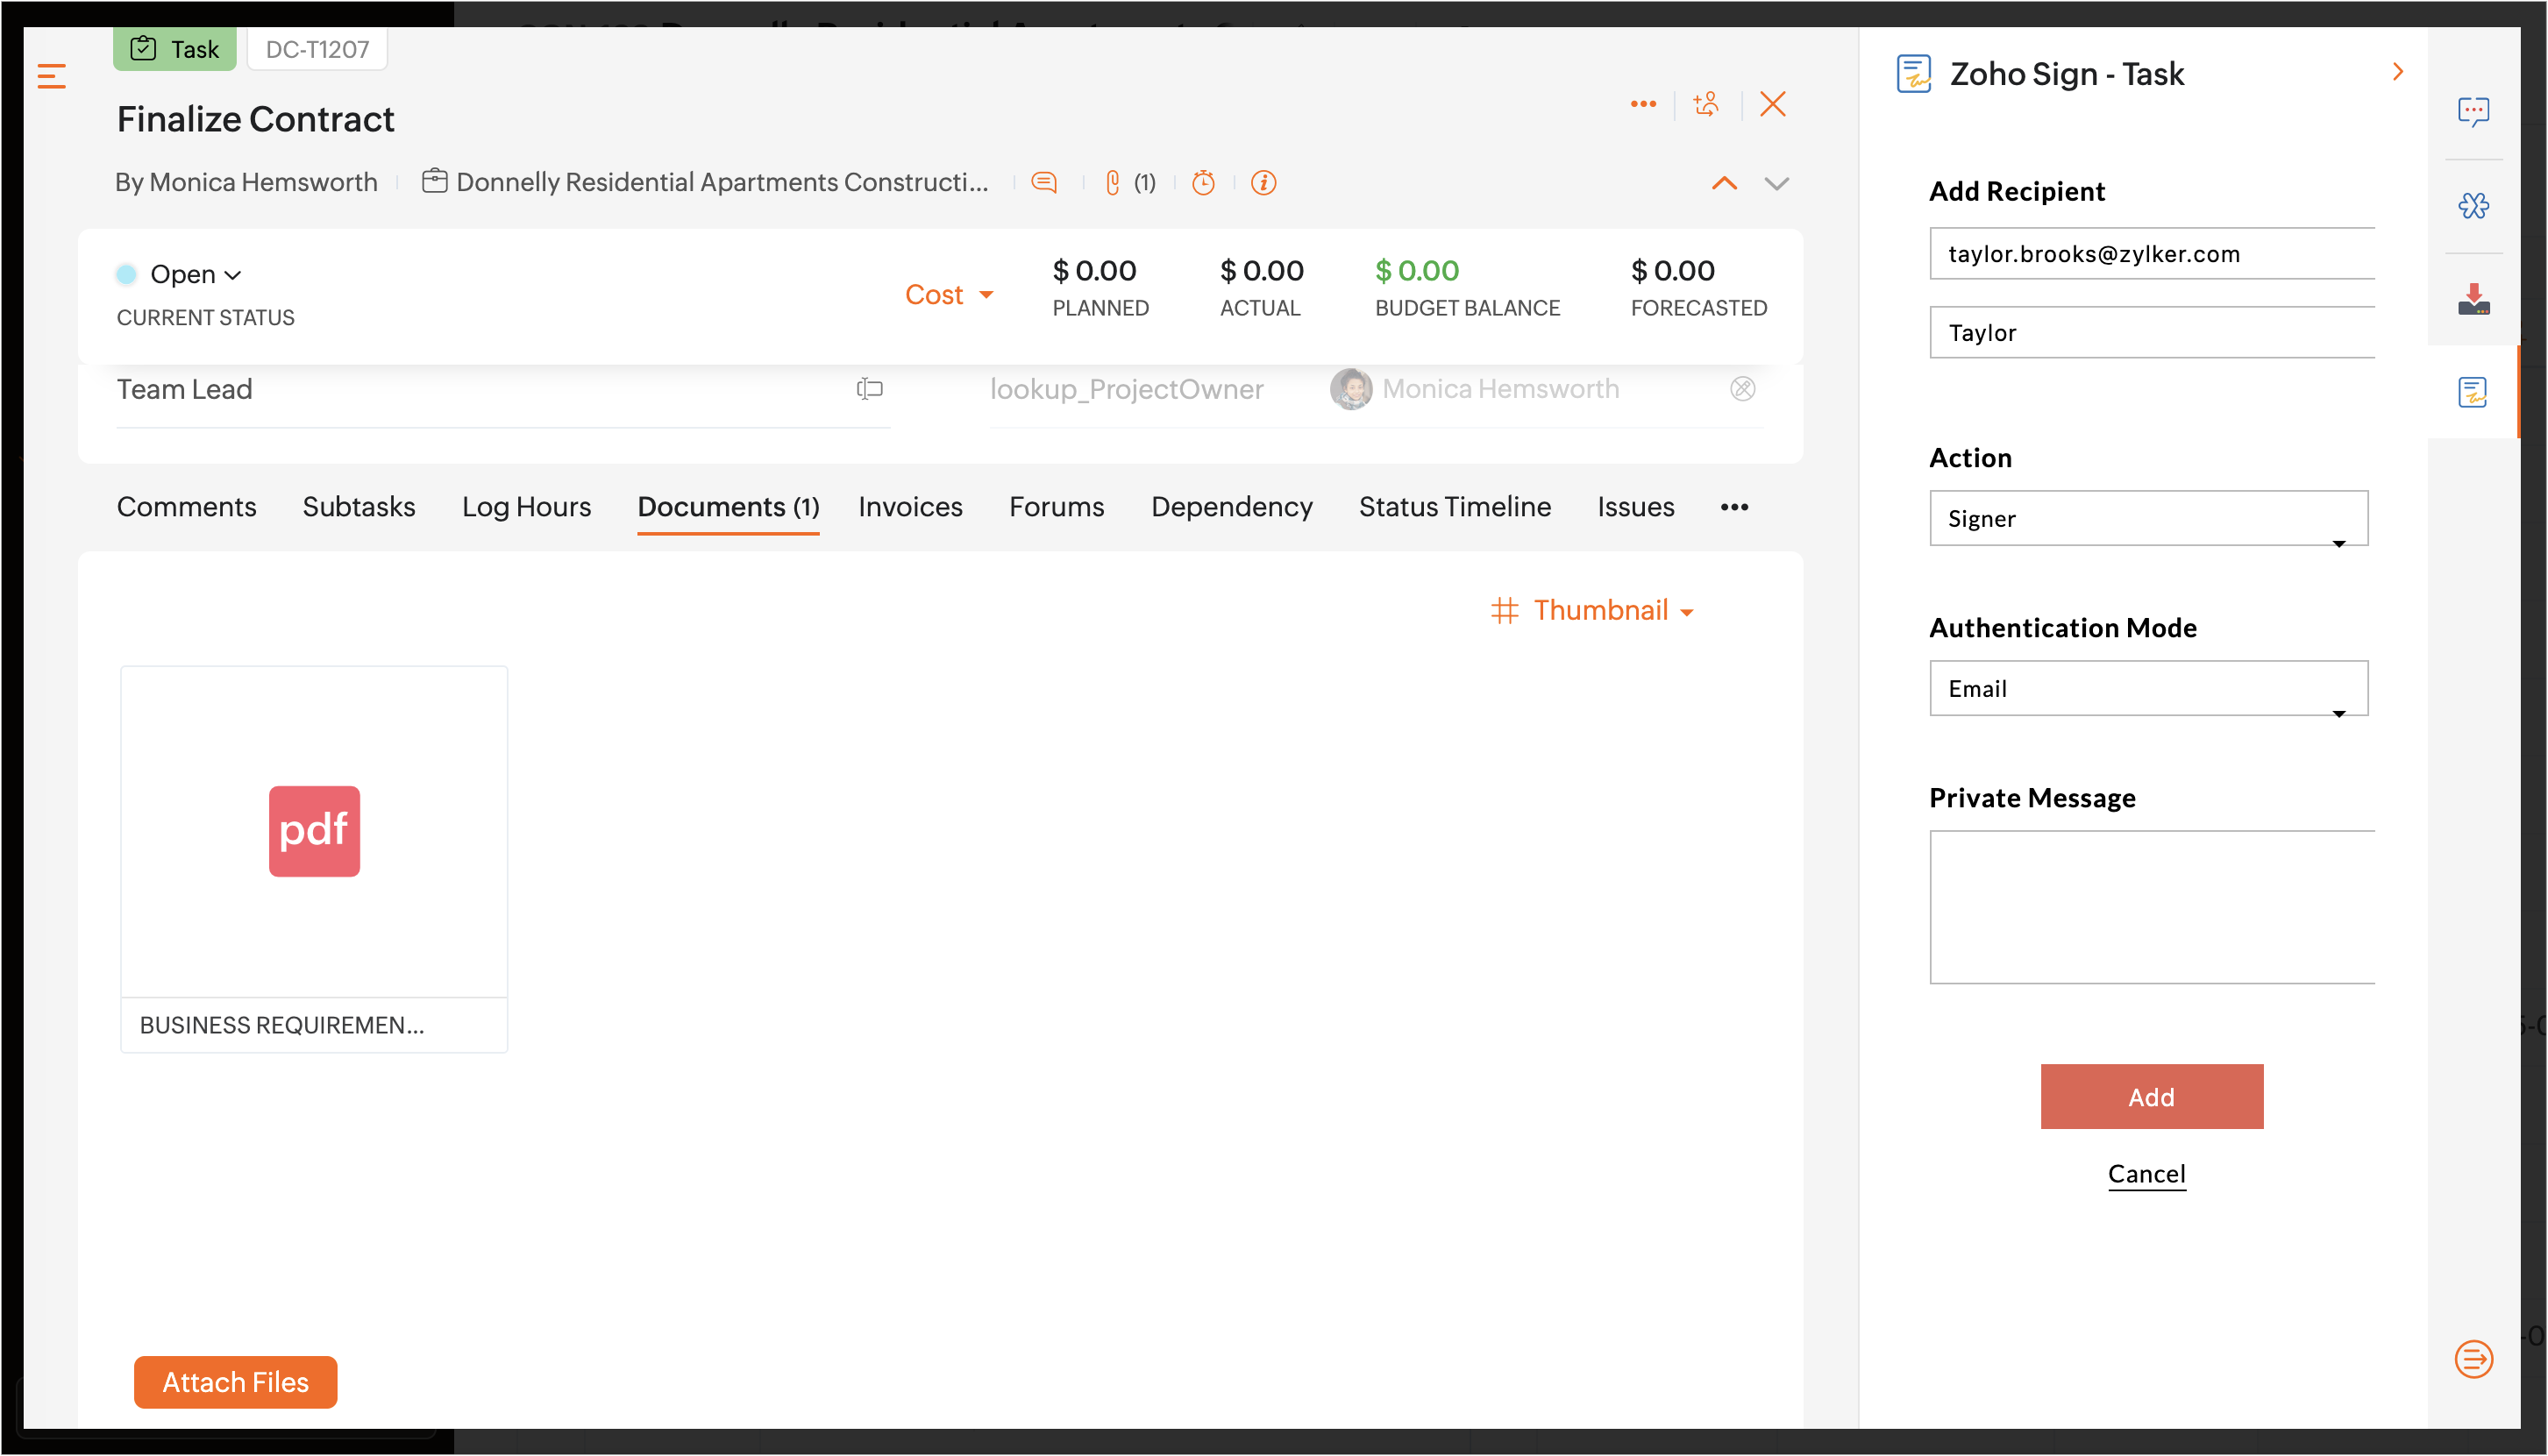Switch to the Status Timeline tab
This screenshot has height=1456, width=2548.
click(x=1454, y=506)
